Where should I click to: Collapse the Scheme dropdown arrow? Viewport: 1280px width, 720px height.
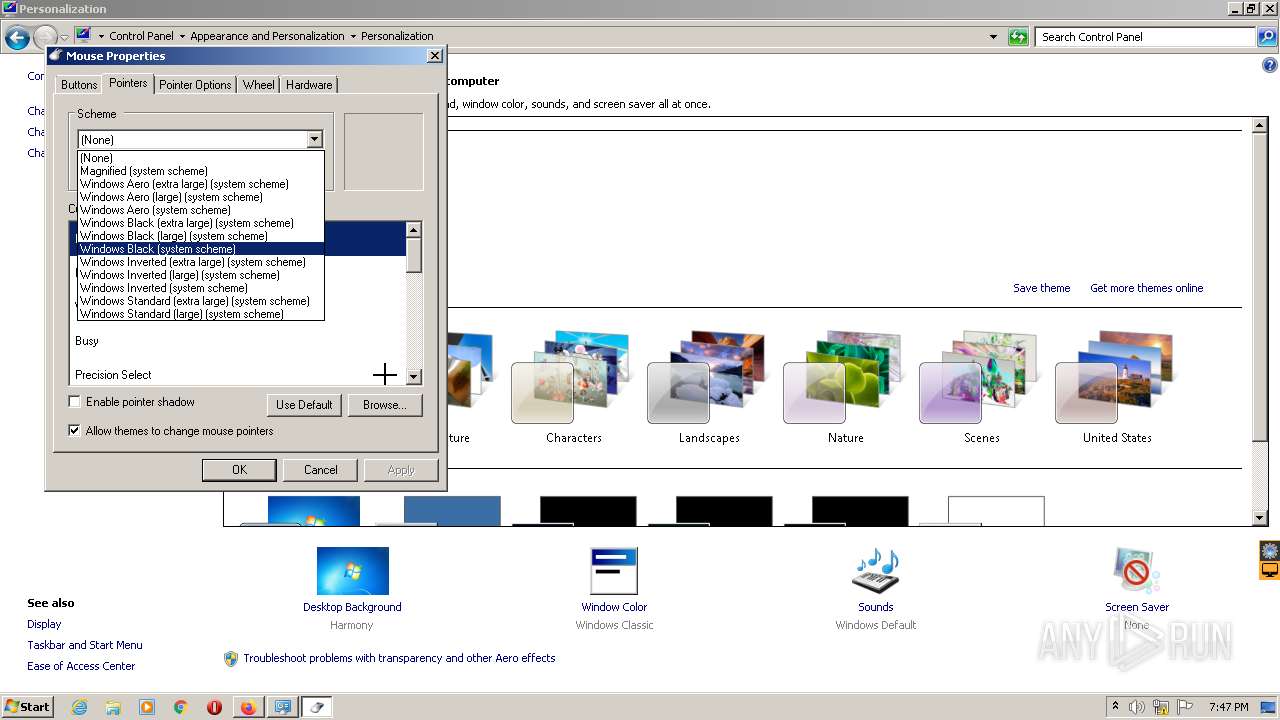[315, 140]
